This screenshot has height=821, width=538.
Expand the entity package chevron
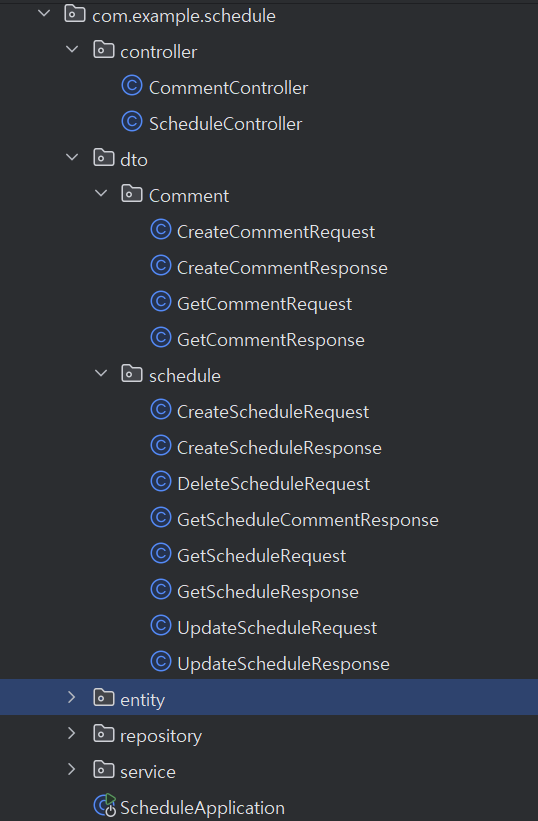coord(72,697)
